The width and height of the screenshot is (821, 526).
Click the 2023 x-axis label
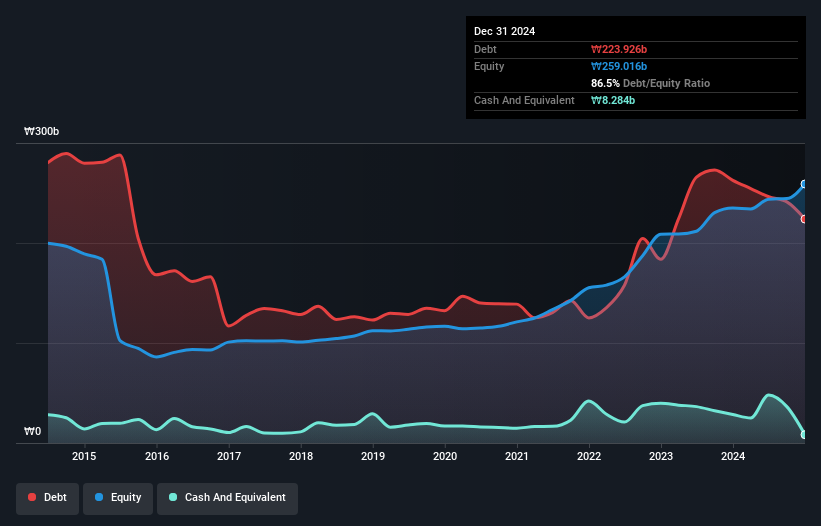[661, 456]
